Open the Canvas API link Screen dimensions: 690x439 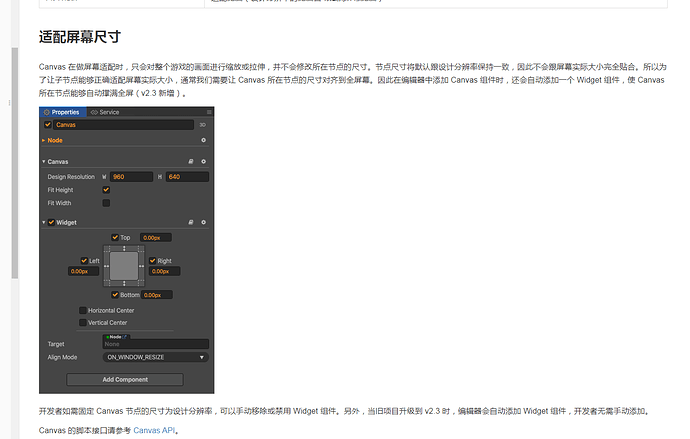[154, 430]
